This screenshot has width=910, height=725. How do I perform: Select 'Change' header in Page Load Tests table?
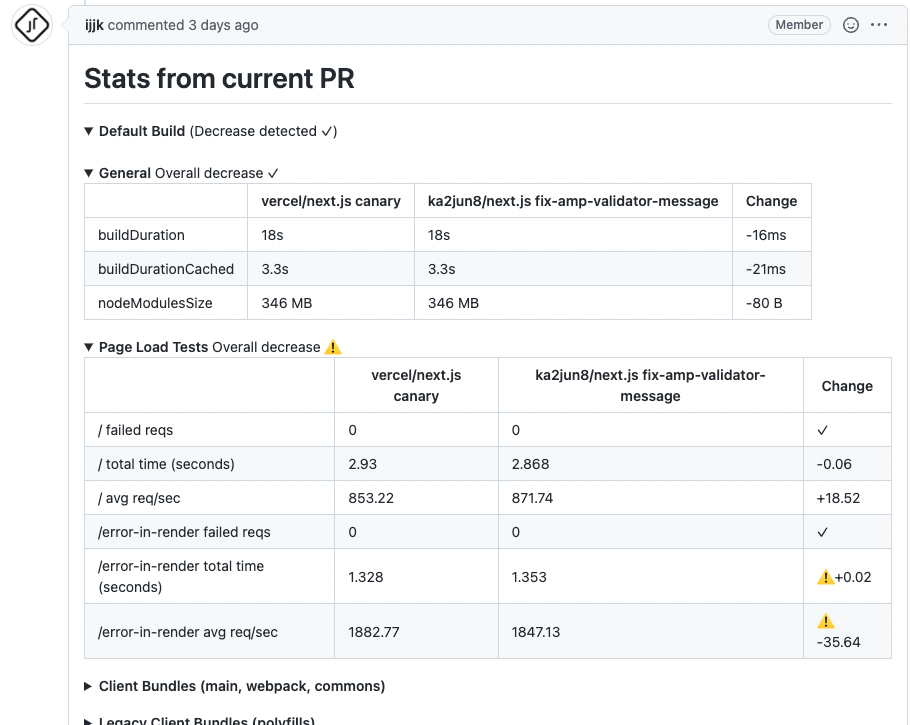(847, 386)
